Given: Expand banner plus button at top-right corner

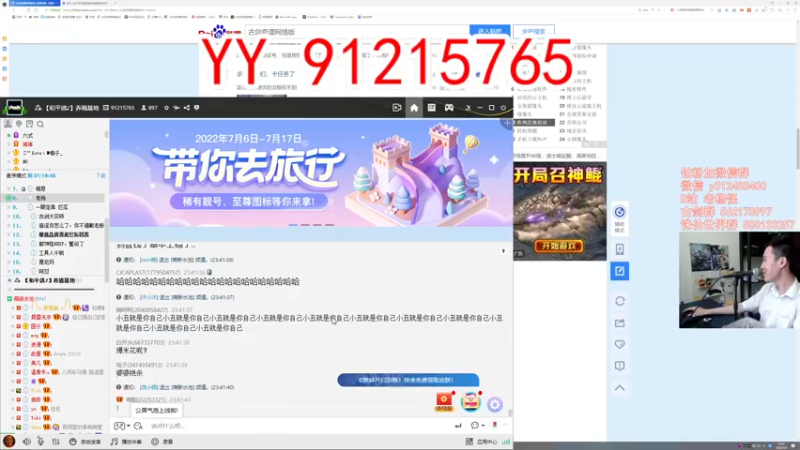Looking at the screenshot, I should (x=507, y=123).
